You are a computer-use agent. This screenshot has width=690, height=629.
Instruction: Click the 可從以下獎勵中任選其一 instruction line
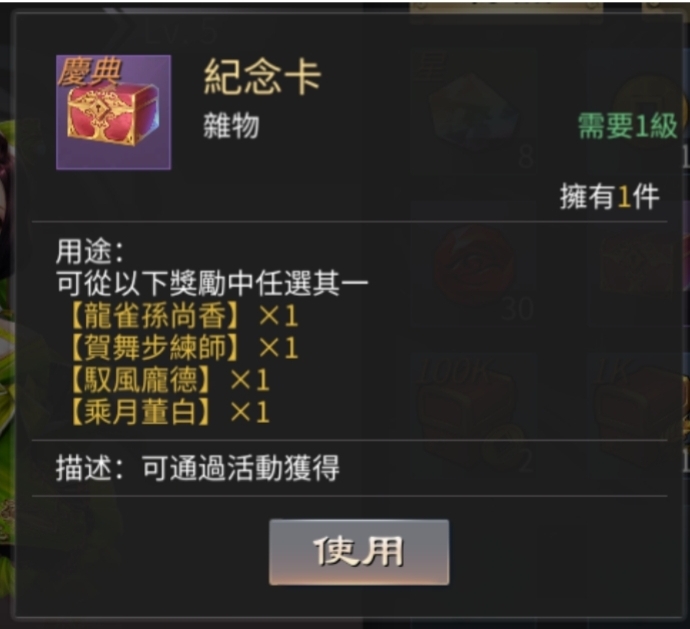(212, 283)
